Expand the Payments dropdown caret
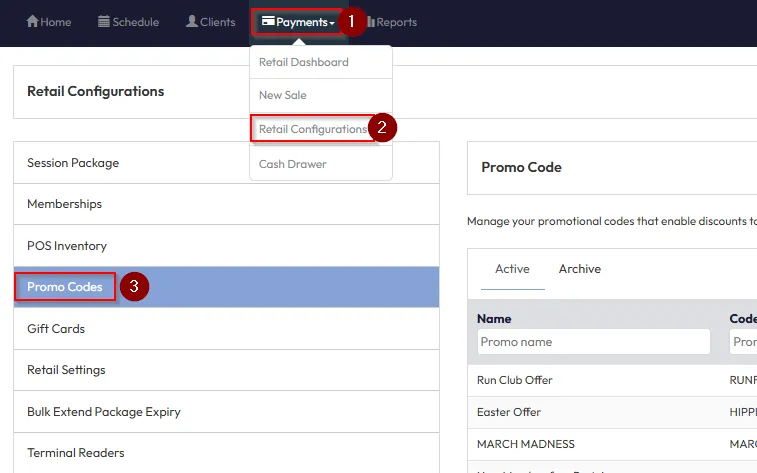The height and width of the screenshot is (473, 757). coord(332,23)
